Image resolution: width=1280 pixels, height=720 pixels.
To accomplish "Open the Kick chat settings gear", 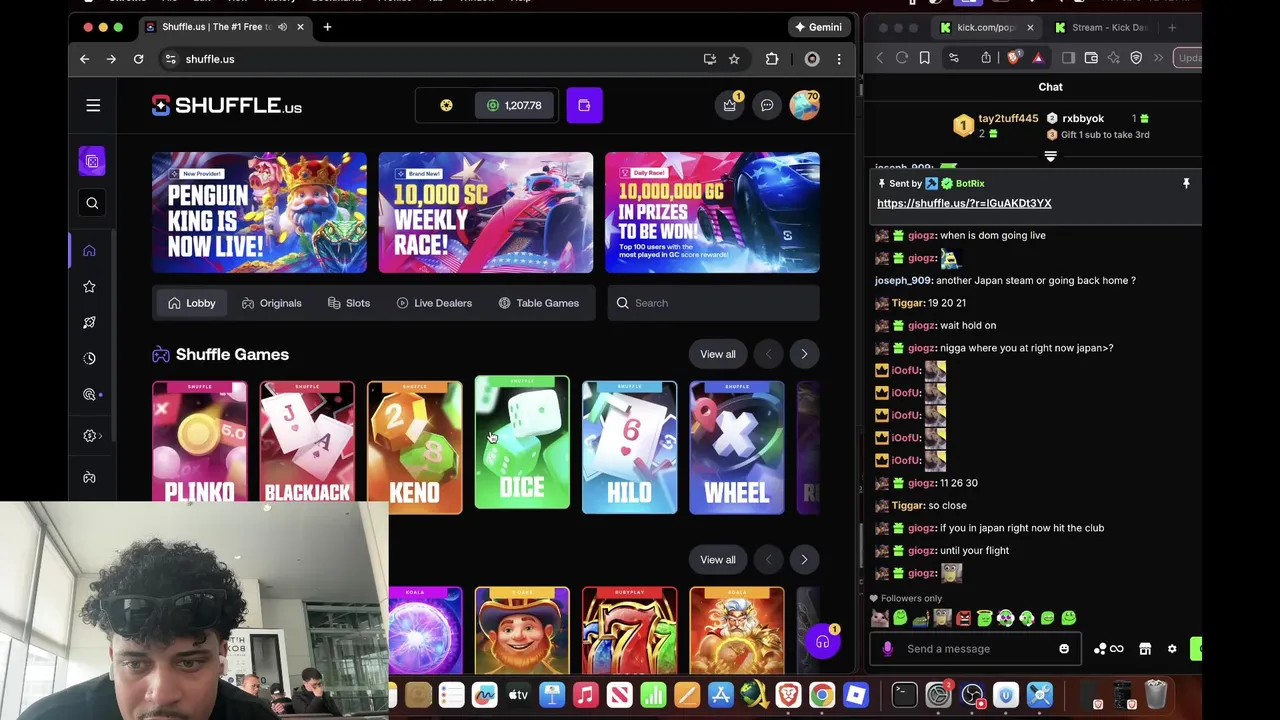I will coord(1172,649).
